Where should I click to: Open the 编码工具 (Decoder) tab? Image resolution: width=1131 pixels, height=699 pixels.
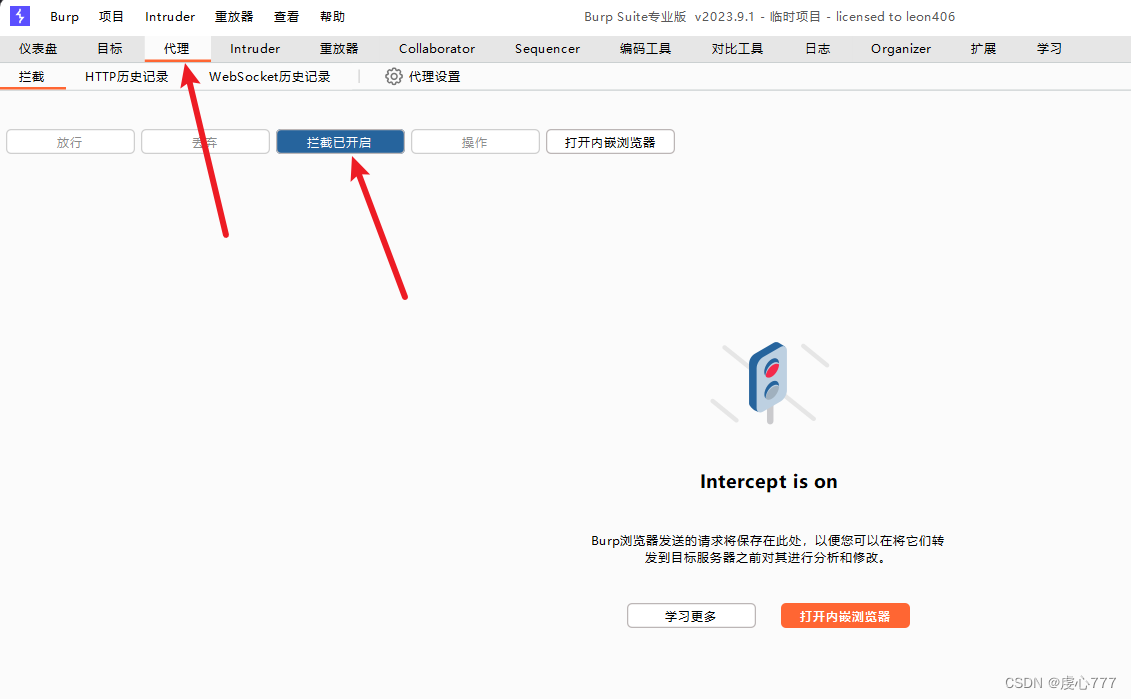click(644, 48)
